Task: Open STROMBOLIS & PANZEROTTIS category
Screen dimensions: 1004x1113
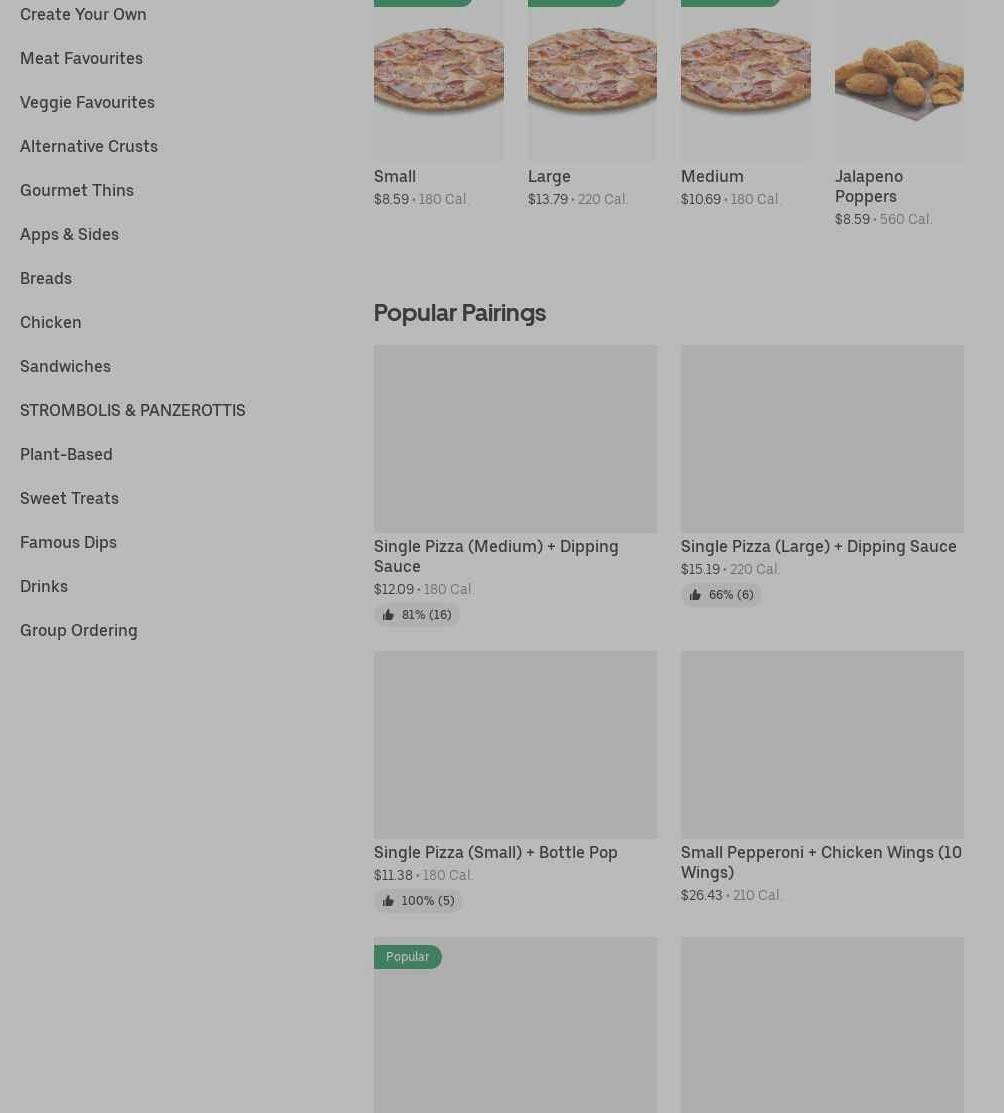Action: click(x=132, y=410)
